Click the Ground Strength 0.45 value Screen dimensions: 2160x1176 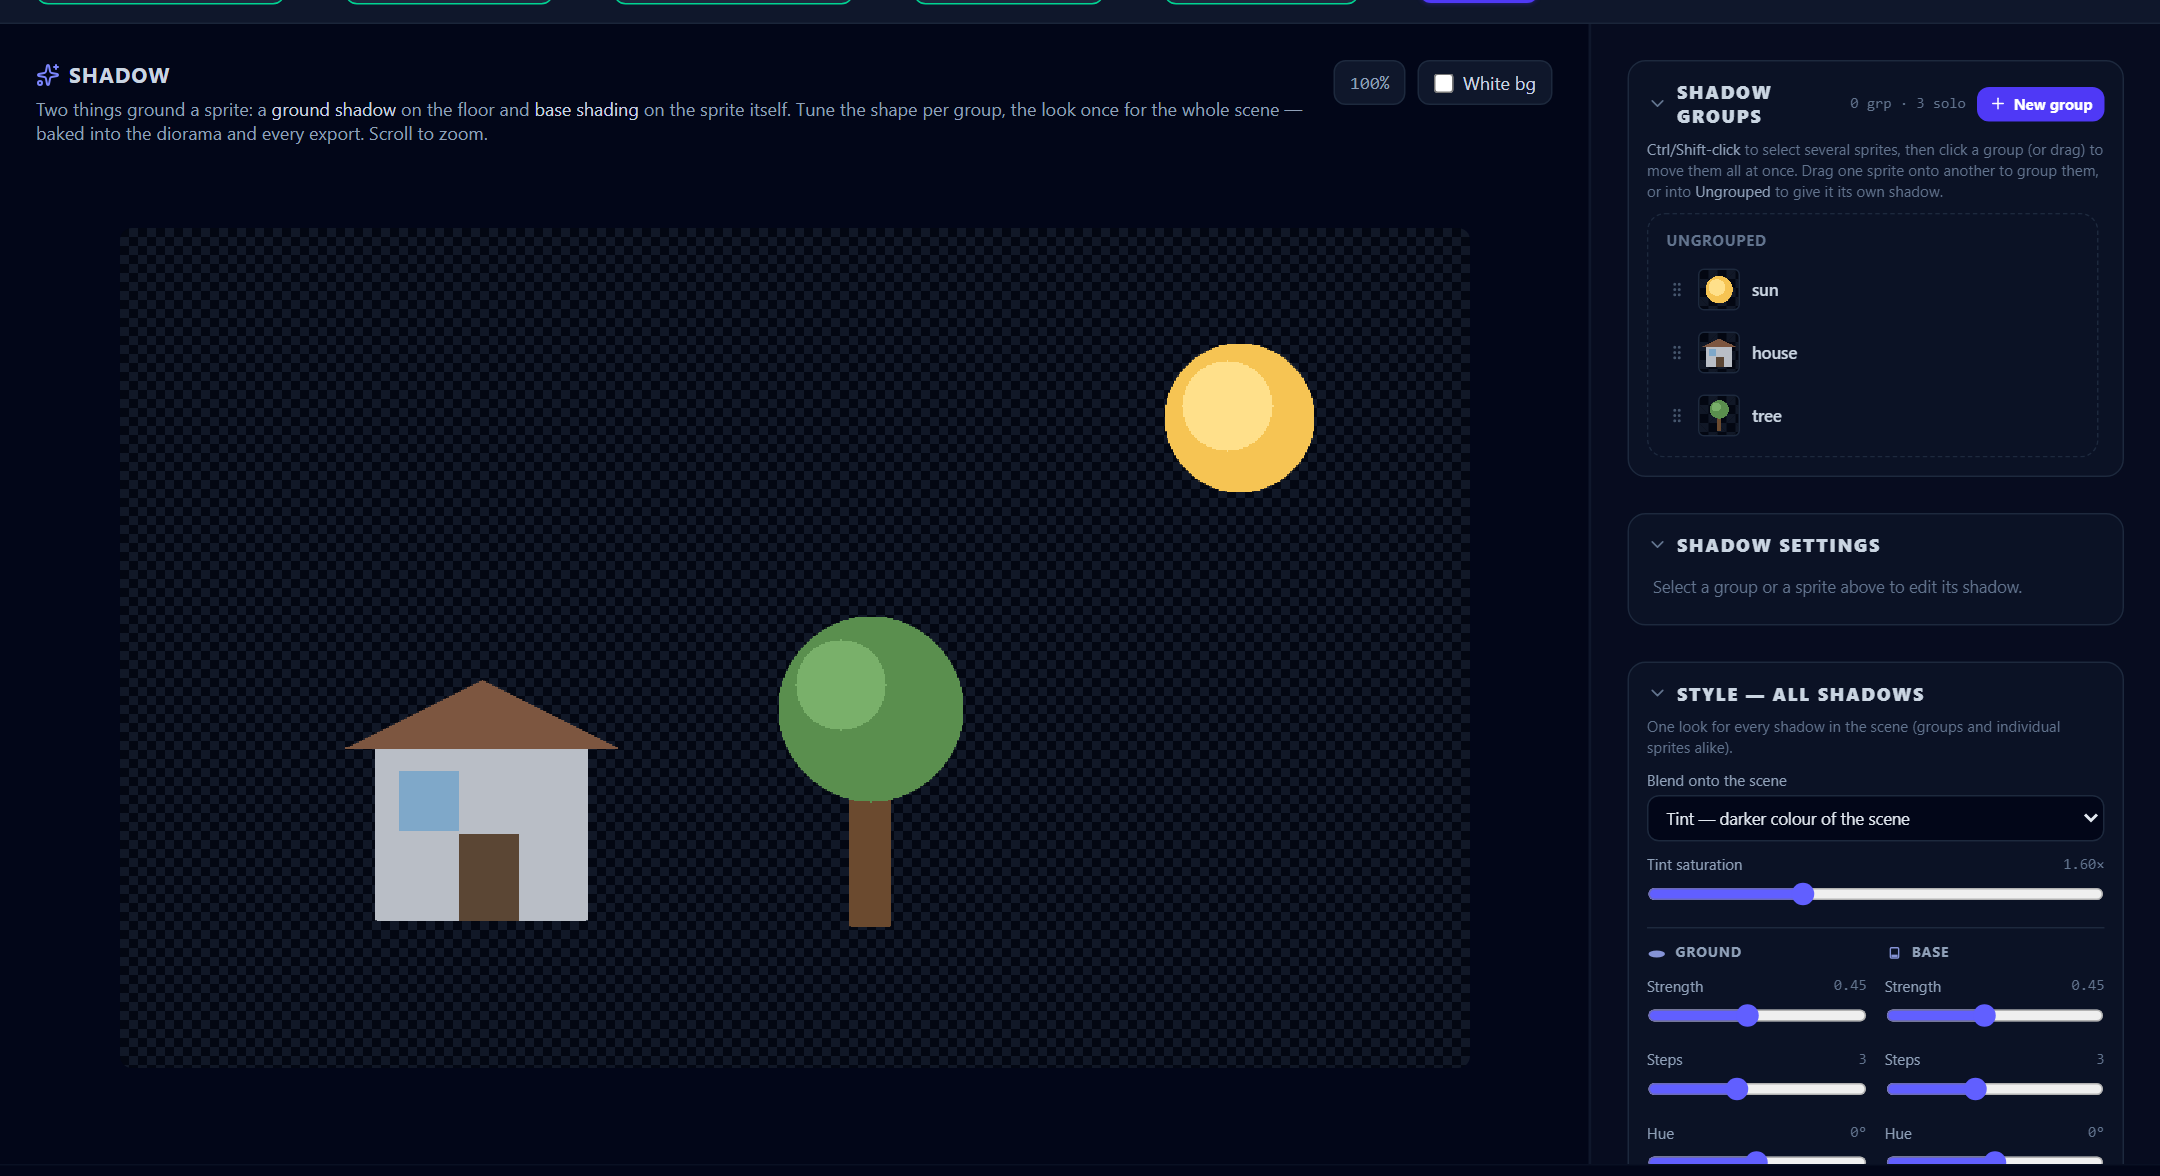point(1849,986)
